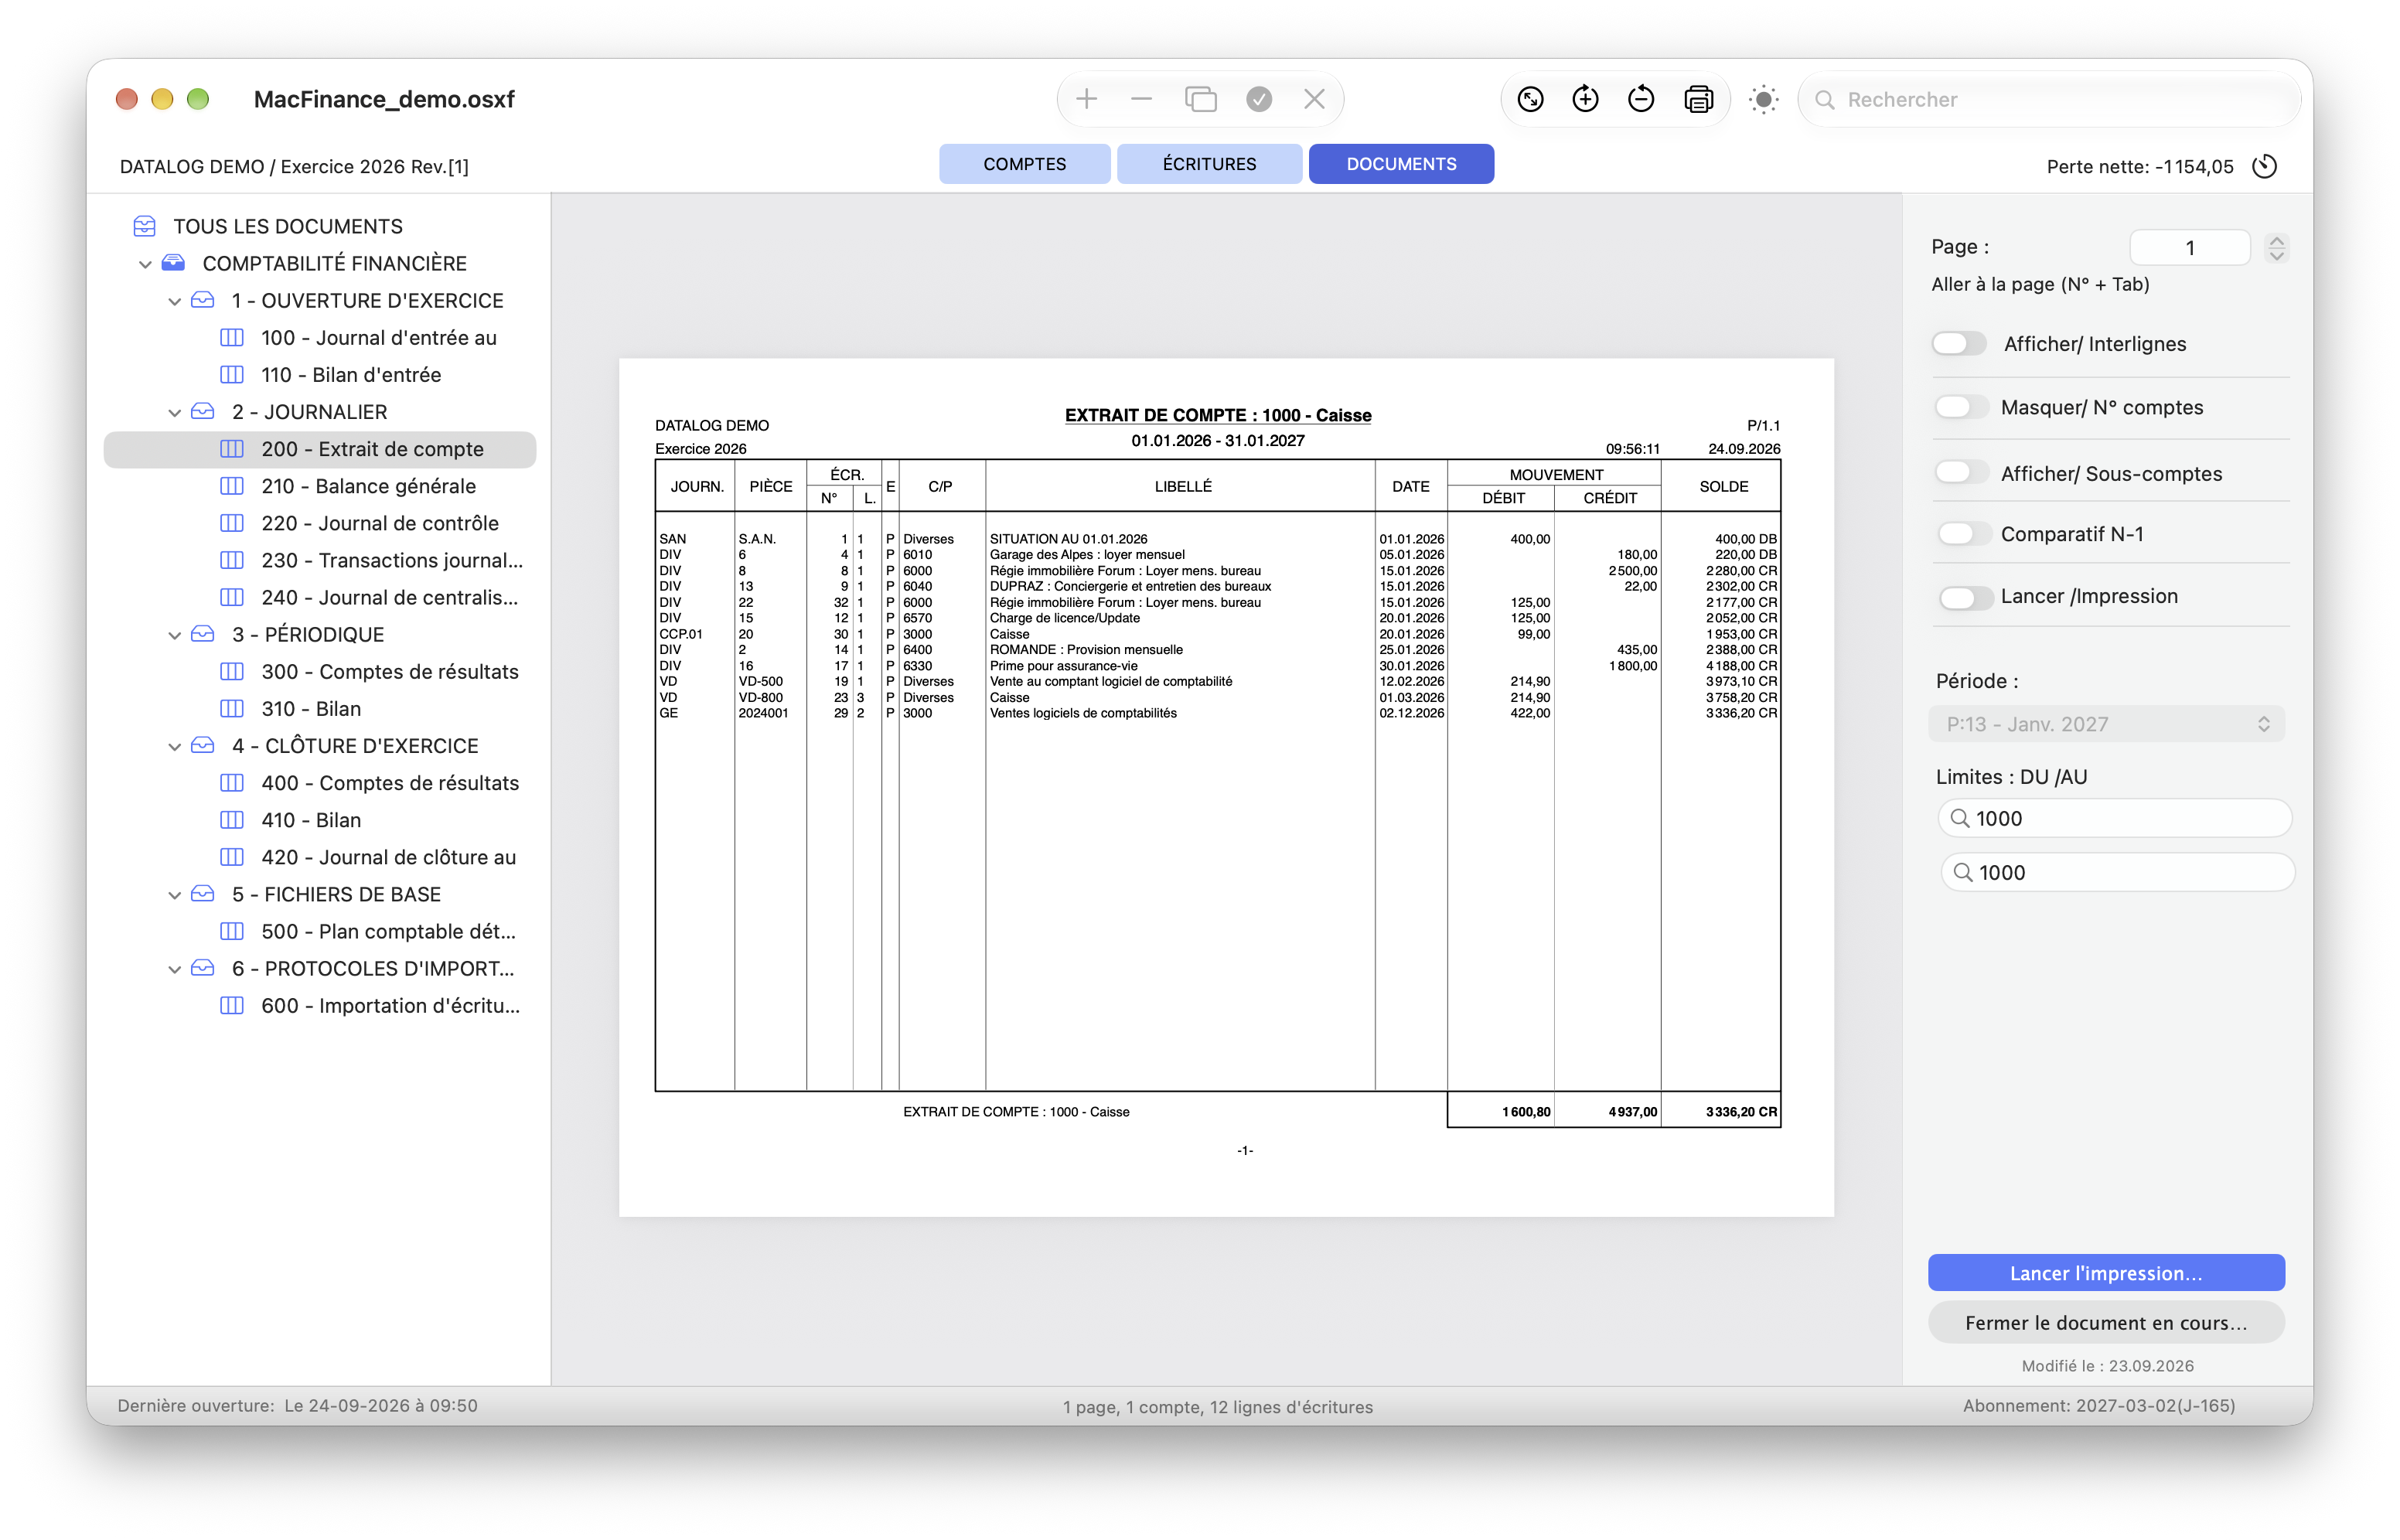Collapse 4 - CLÔTURE D'EXERCICE section
Screen dimensions: 2400x1540
[174, 746]
